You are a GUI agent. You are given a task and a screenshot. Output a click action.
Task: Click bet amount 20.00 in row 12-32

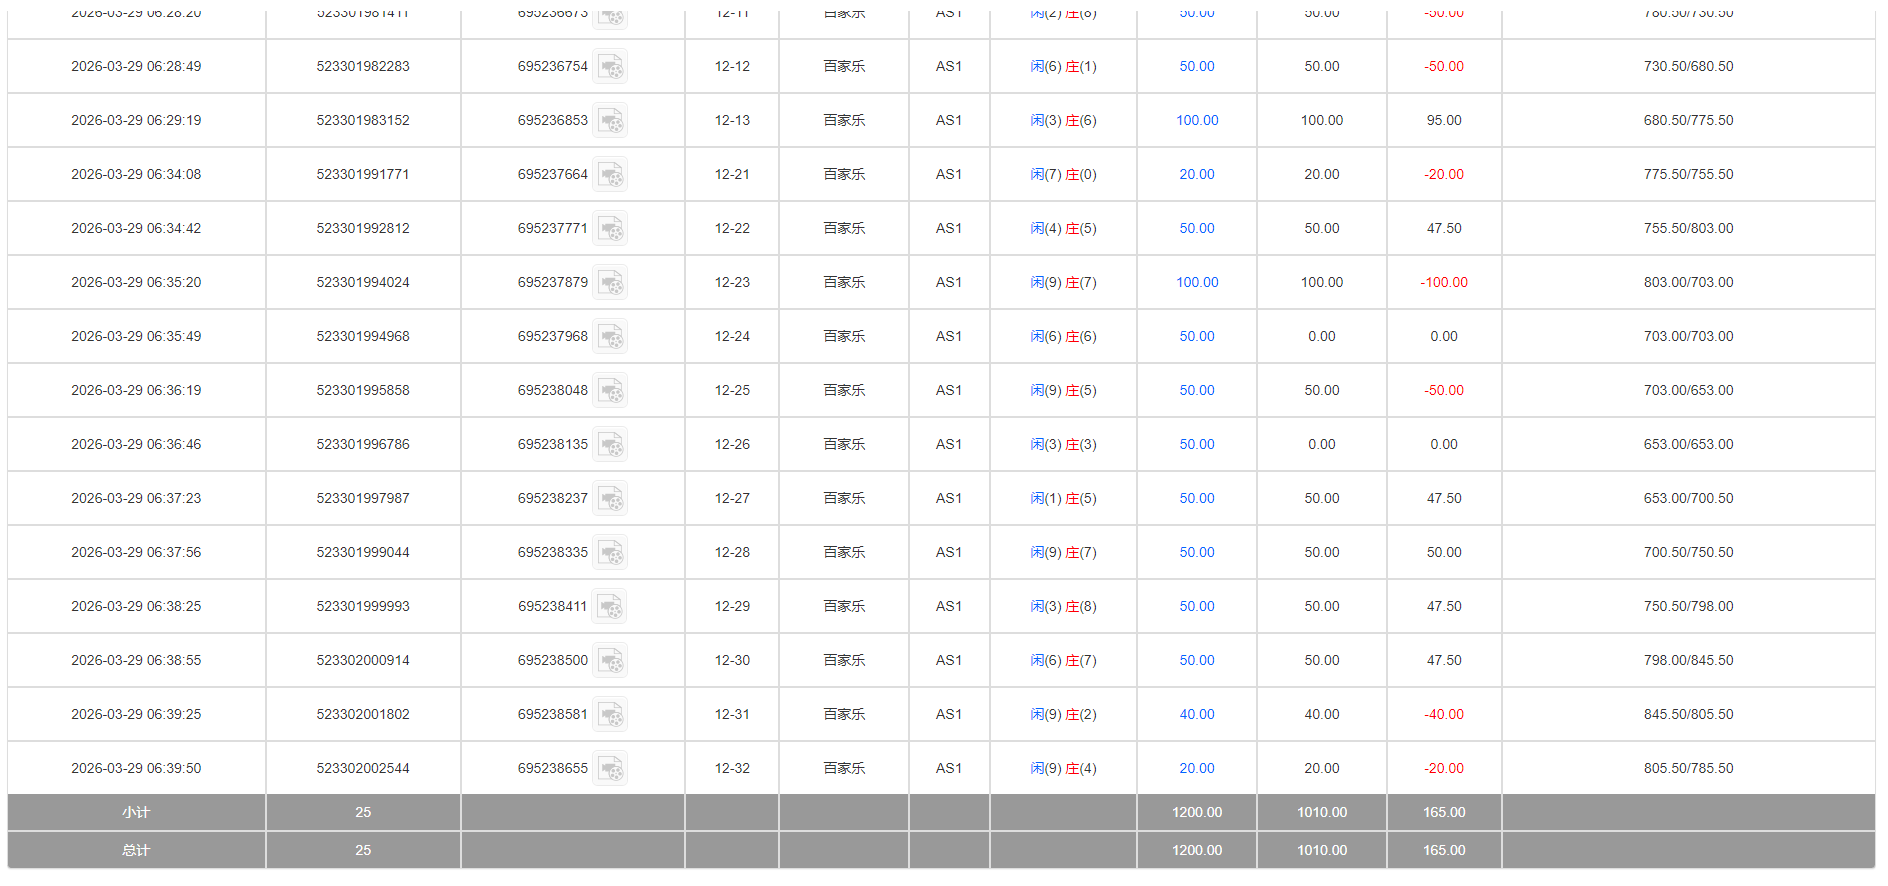pos(1197,768)
